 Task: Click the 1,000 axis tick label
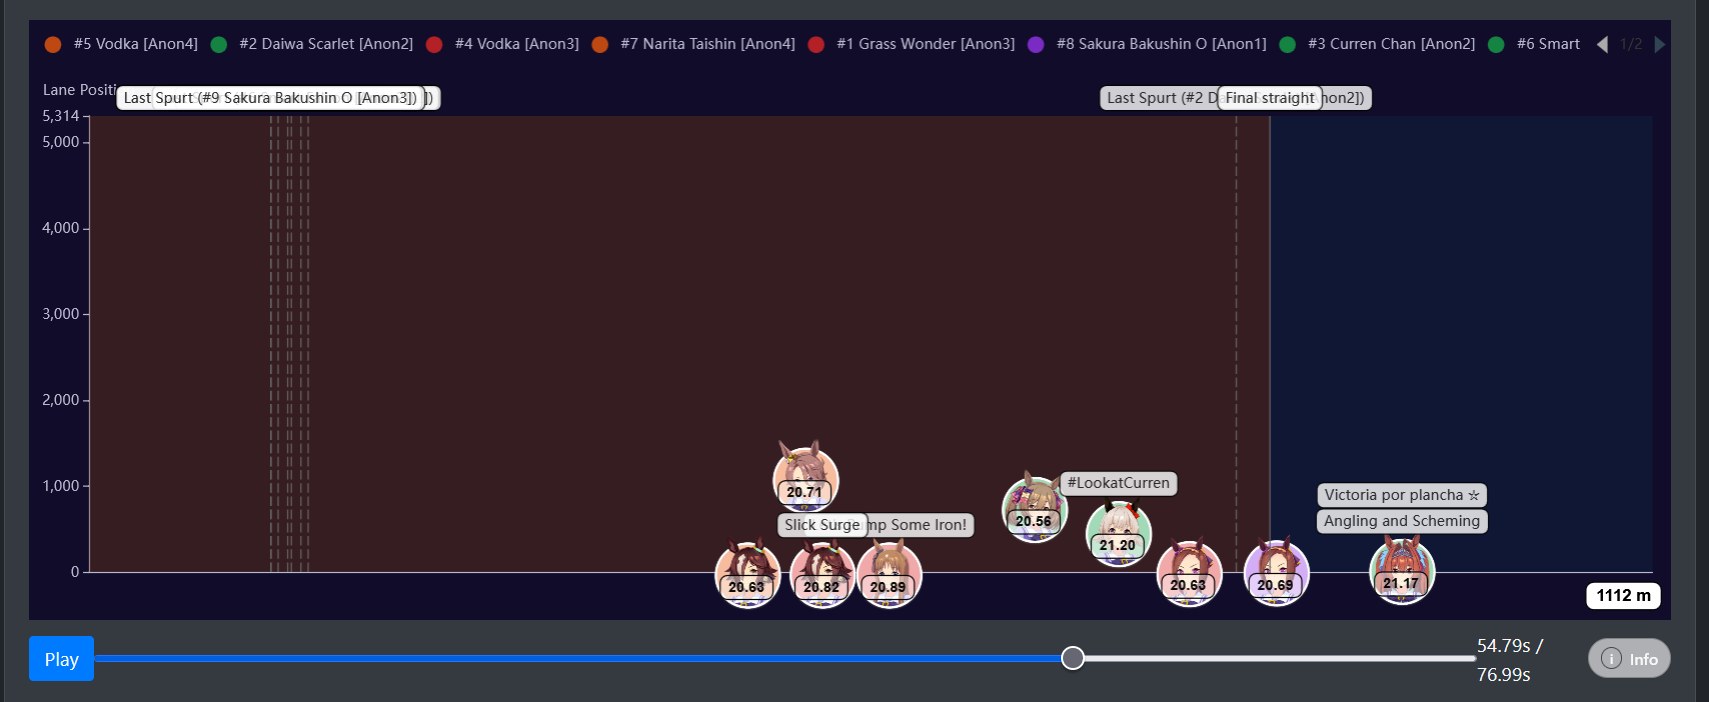point(60,486)
